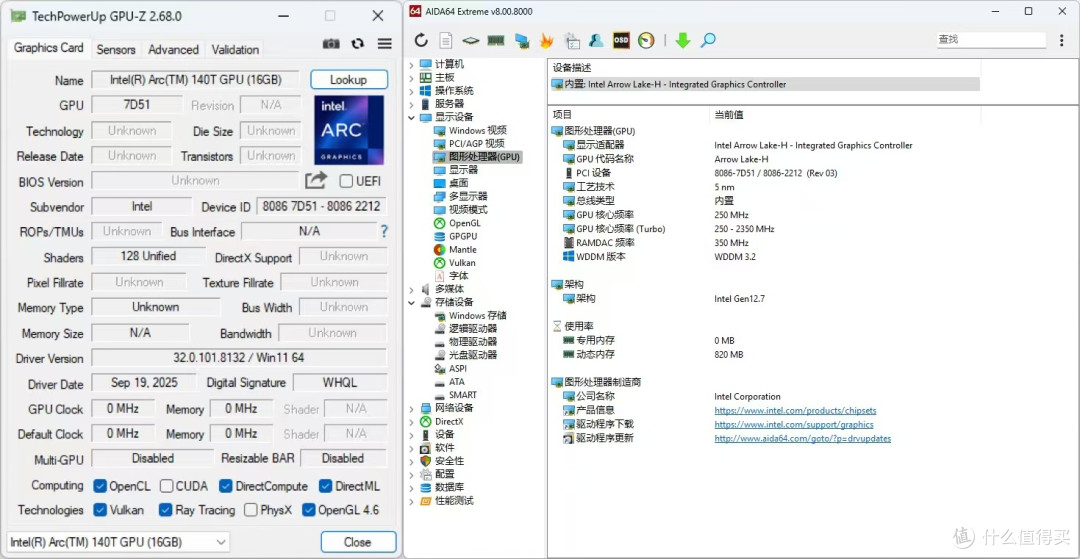Toggle the Vulkan checkbox in GPU-Z
1080x559 pixels.
pyautogui.click(x=100, y=510)
